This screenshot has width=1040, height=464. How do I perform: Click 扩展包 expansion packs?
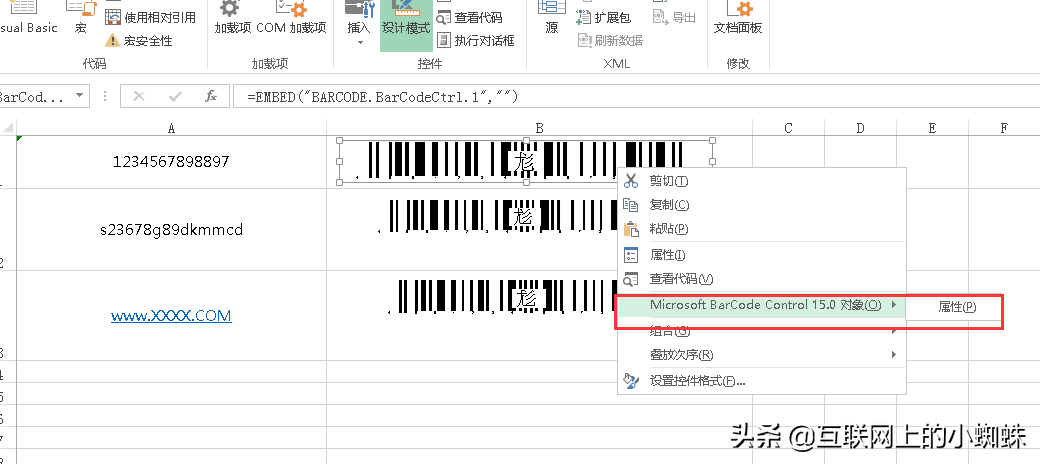pyautogui.click(x=604, y=17)
